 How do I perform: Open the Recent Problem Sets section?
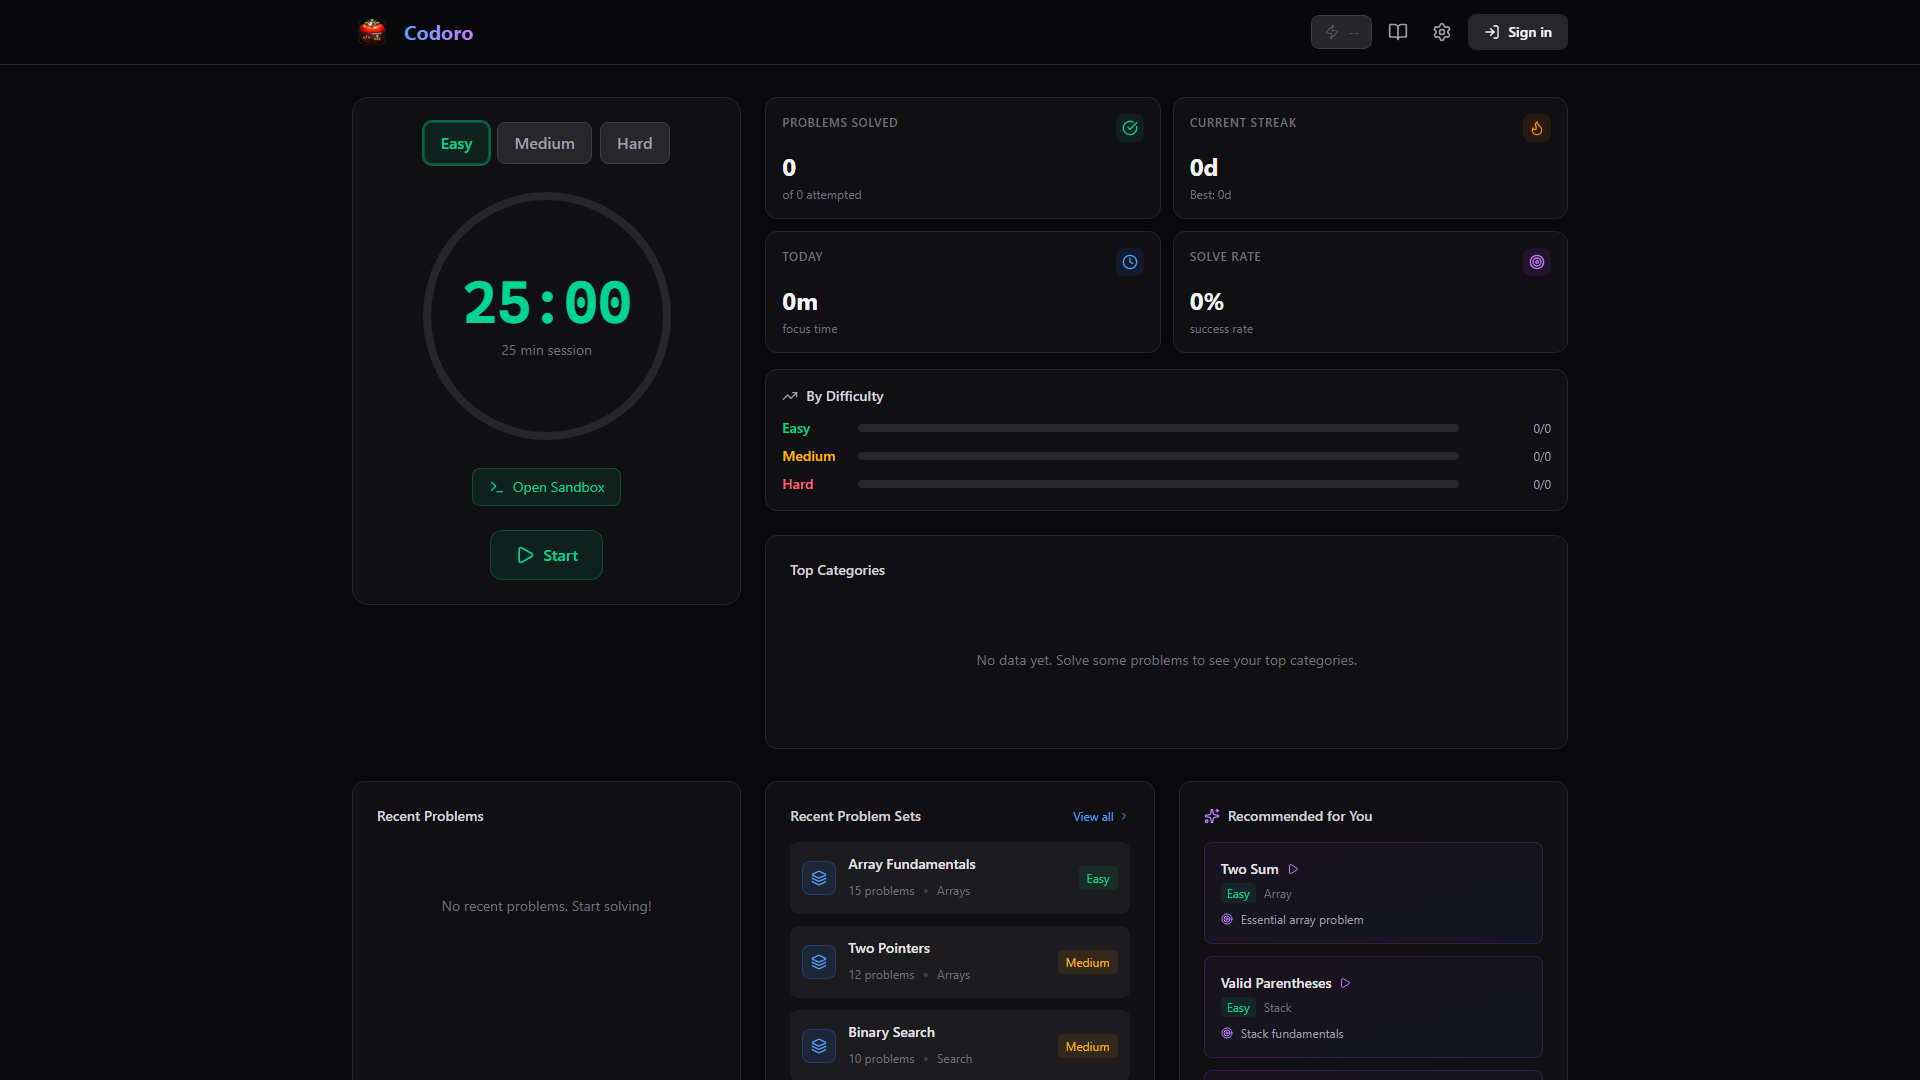click(x=855, y=816)
